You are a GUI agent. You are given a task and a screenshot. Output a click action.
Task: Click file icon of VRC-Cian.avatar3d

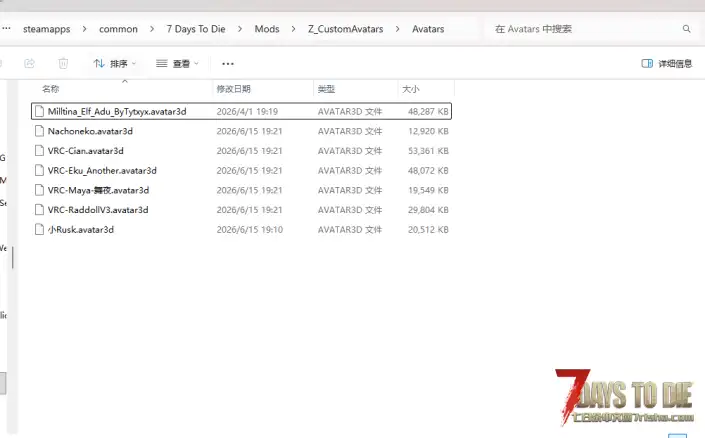click(40, 151)
